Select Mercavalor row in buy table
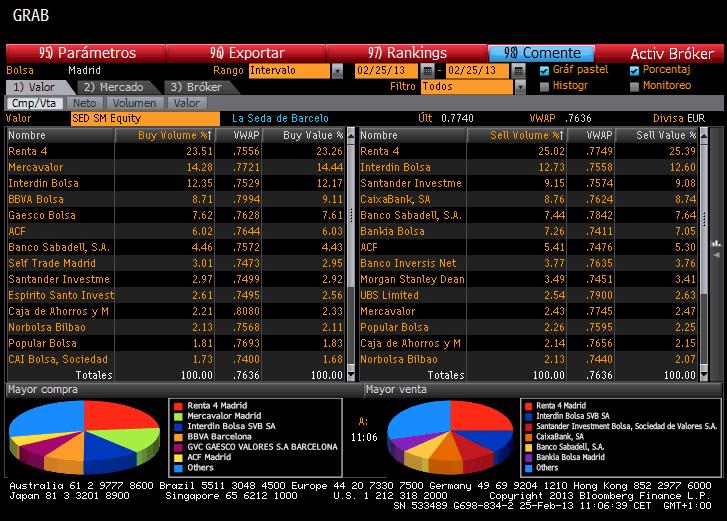The height and width of the screenshot is (521, 727). 176,167
